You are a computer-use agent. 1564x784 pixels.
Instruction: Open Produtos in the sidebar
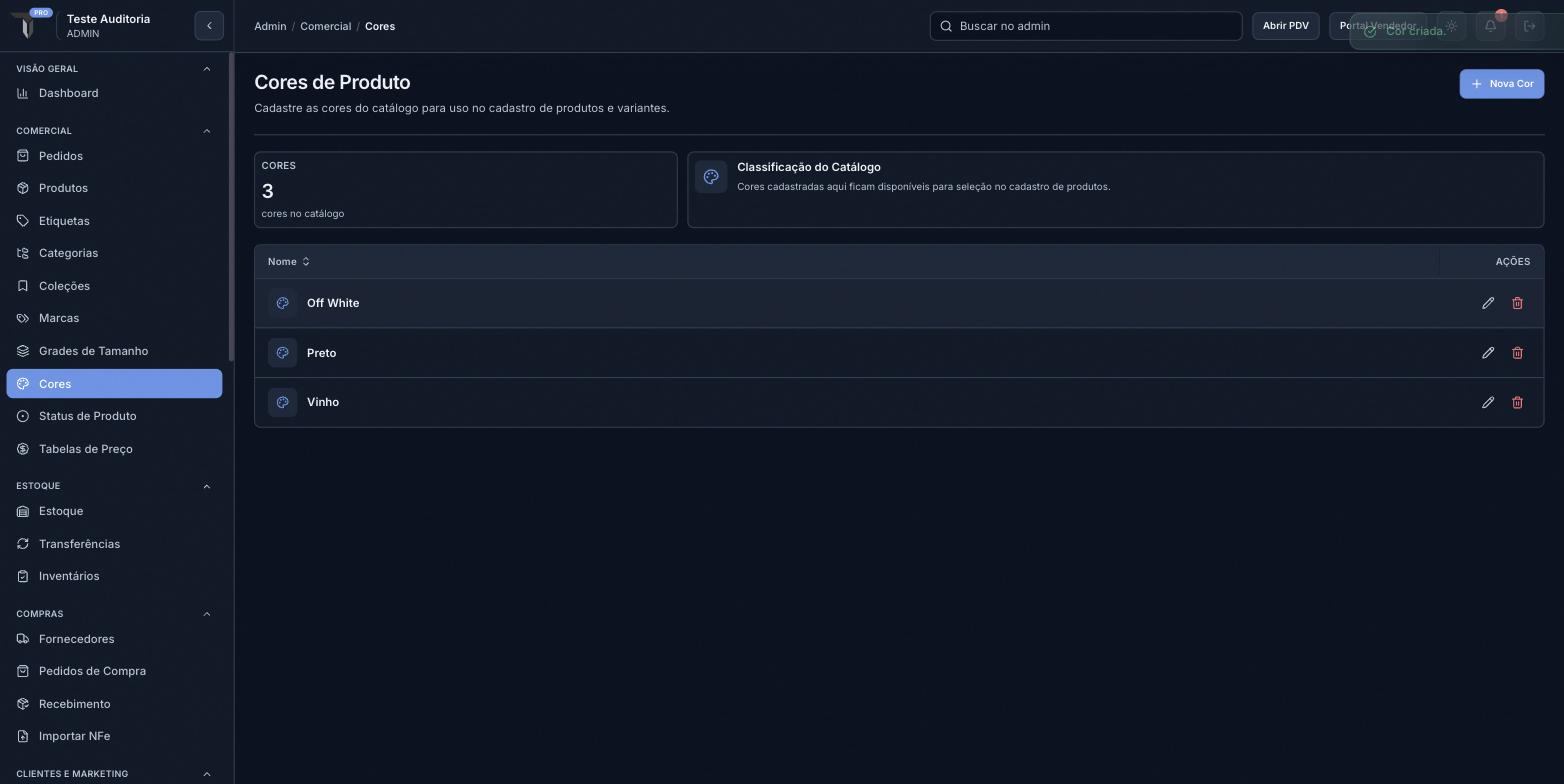coord(114,188)
